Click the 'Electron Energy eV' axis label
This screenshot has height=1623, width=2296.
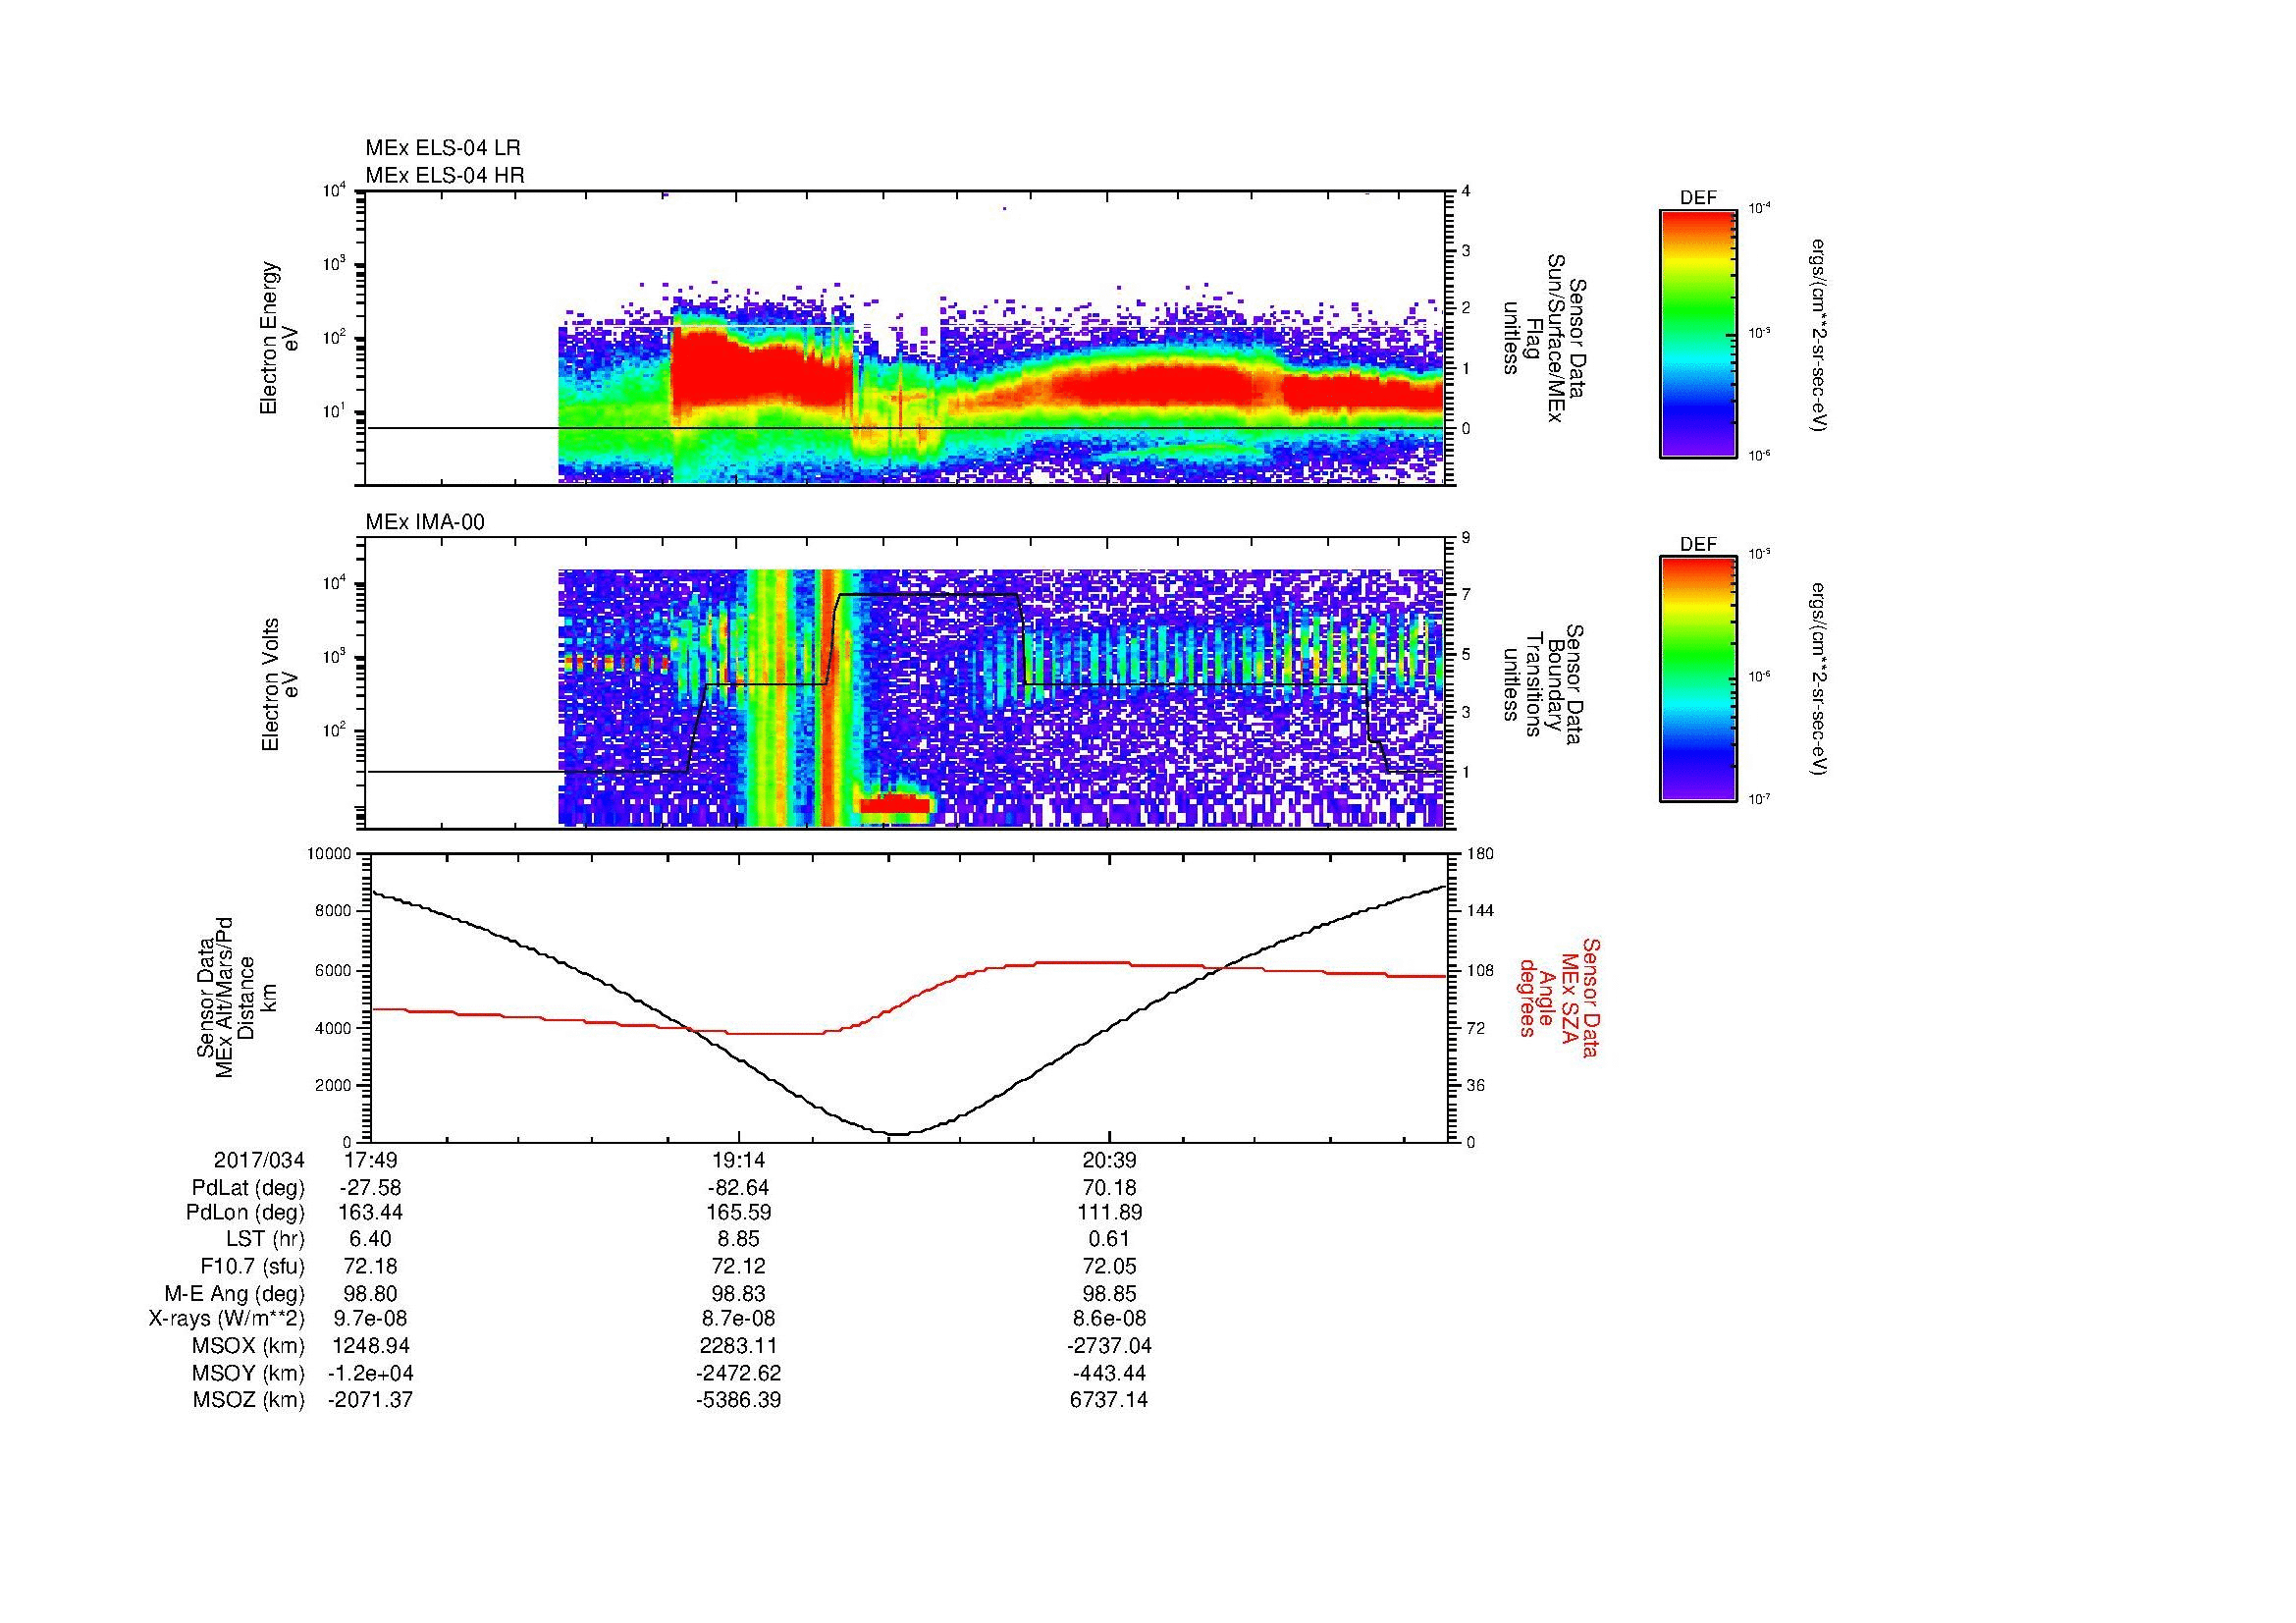coord(280,338)
